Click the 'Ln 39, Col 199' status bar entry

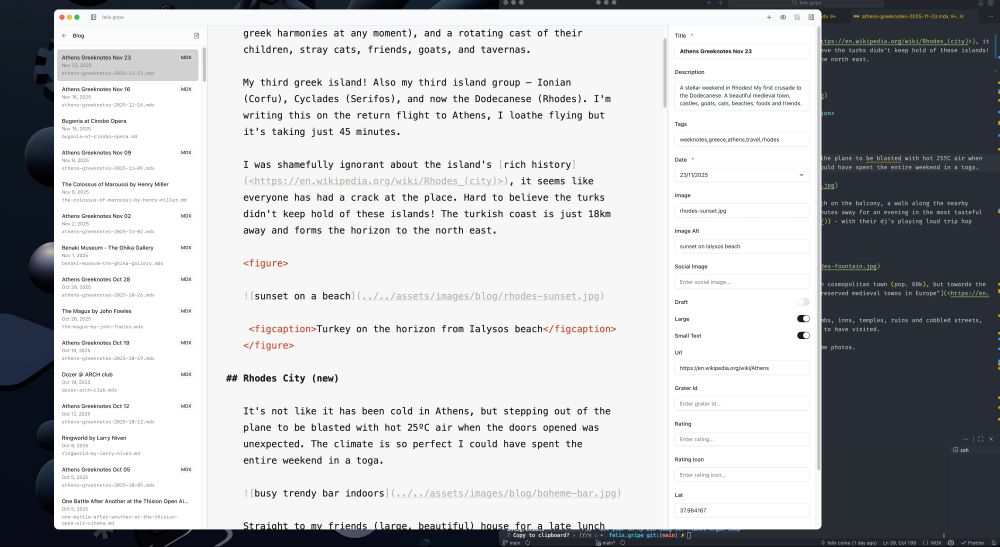(899, 543)
